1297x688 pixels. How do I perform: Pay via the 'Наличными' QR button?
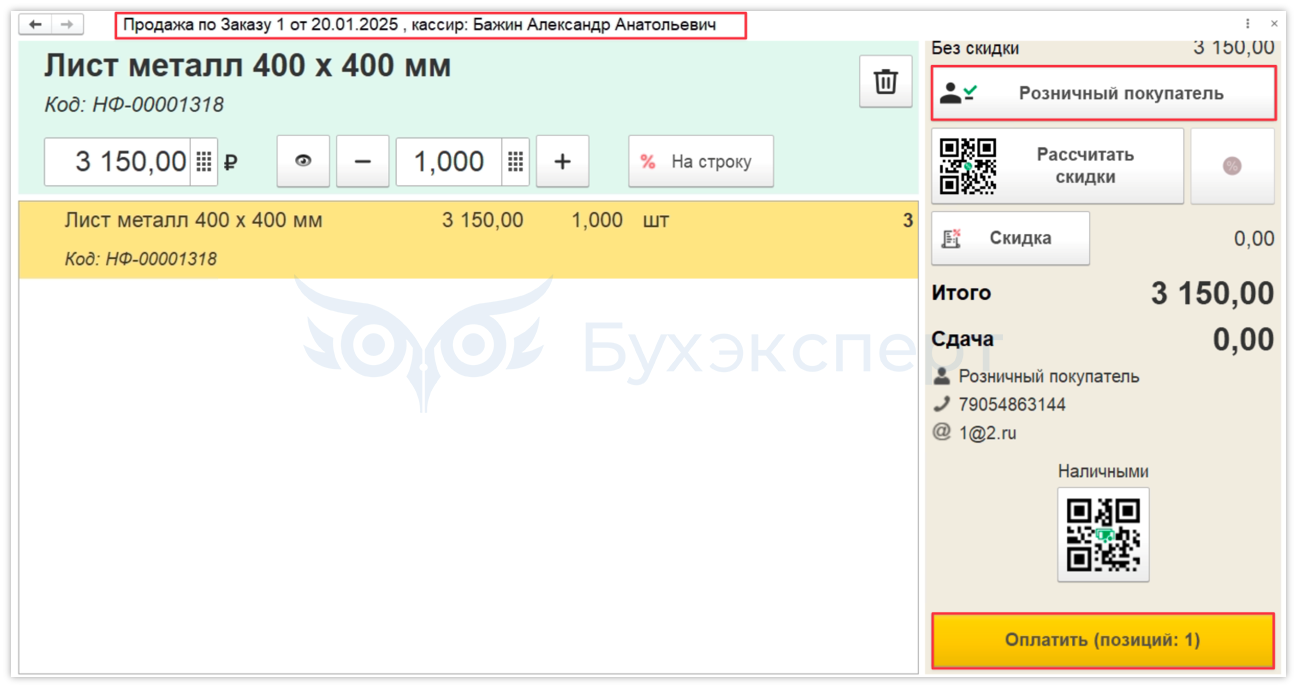coord(1103,534)
